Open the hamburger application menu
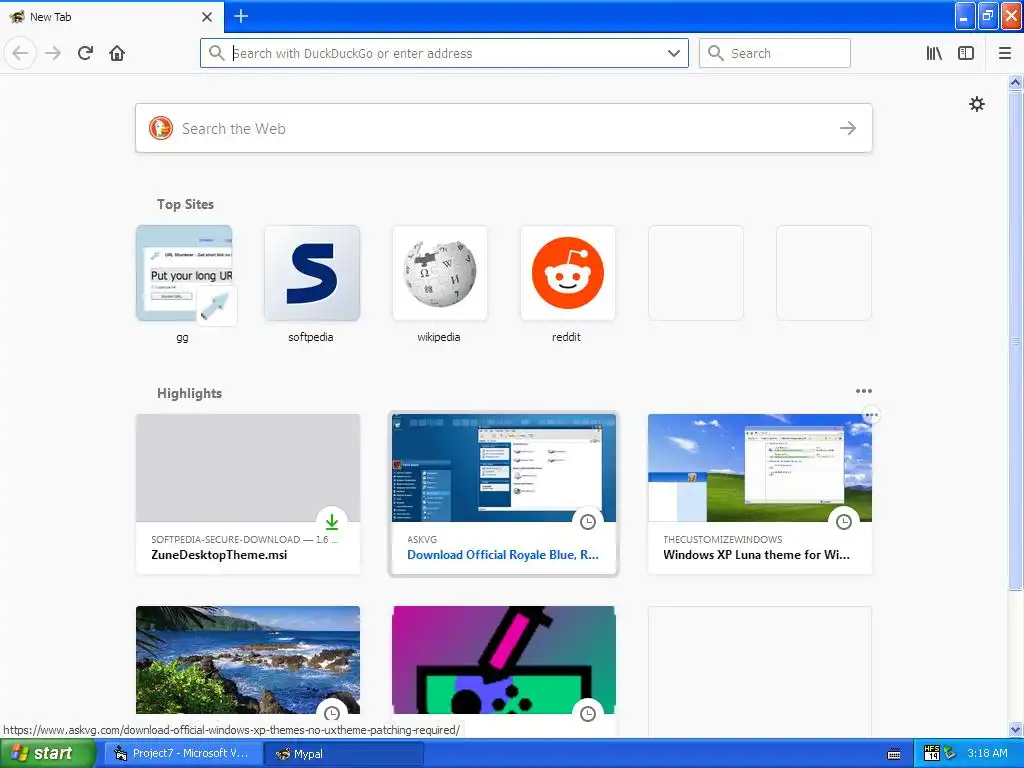The image size is (1024, 768). pyautogui.click(x=1005, y=53)
